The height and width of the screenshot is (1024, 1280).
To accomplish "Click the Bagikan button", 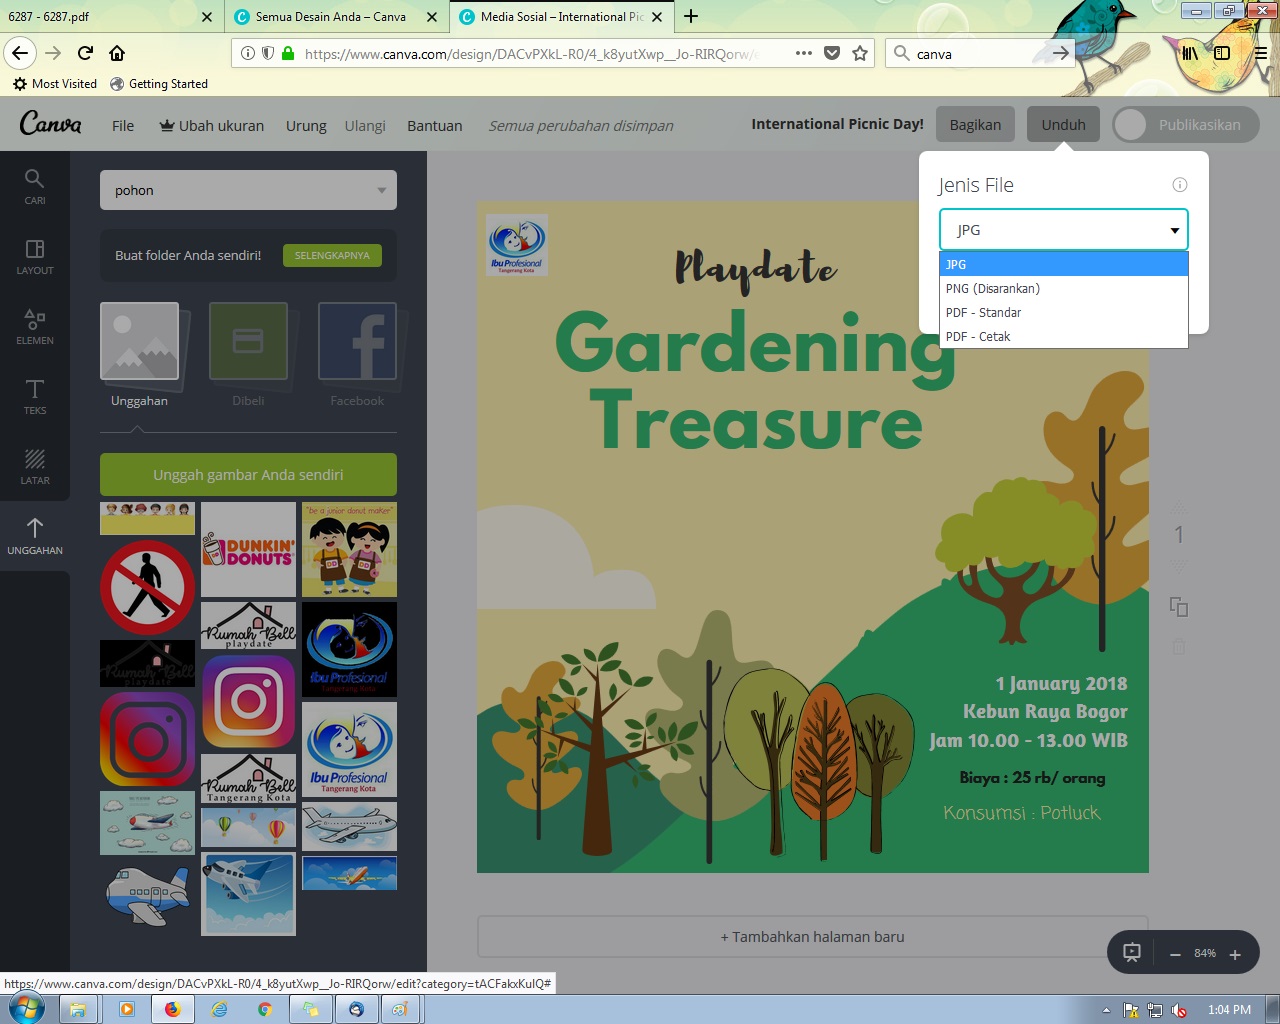I will (x=975, y=124).
